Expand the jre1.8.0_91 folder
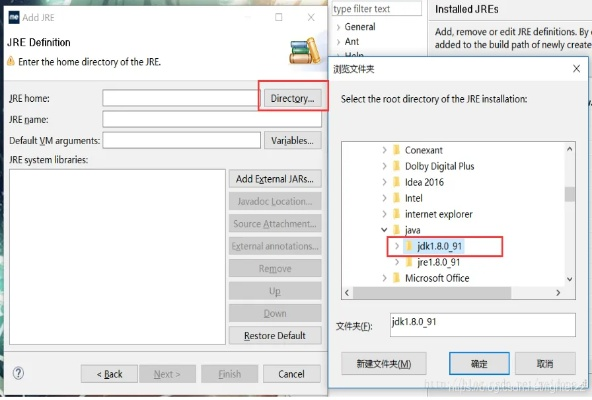Image resolution: width=592 pixels, height=400 pixels. point(396,262)
